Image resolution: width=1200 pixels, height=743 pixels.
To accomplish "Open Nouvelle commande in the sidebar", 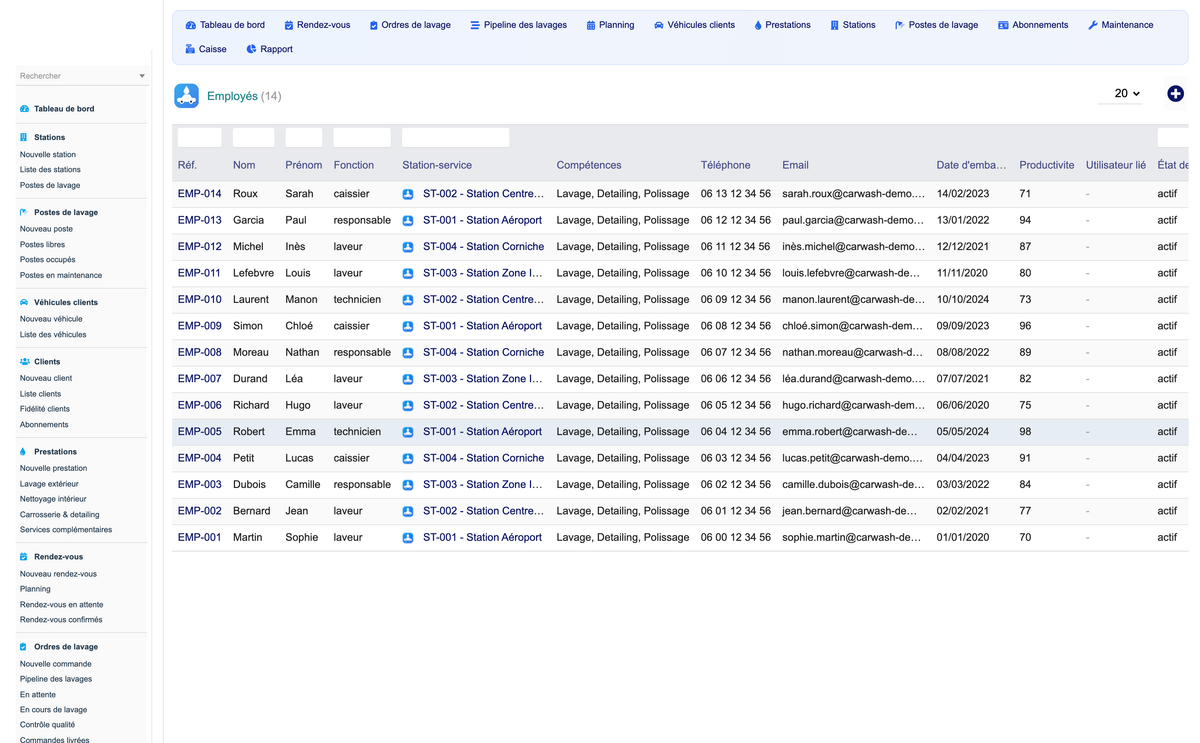I will (56, 664).
